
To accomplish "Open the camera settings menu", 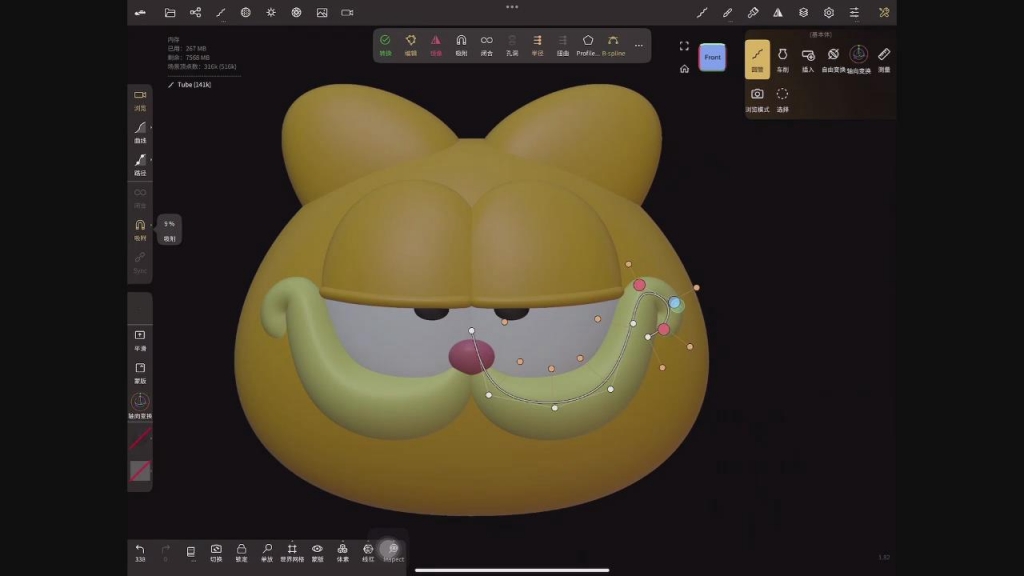I will 347,12.
